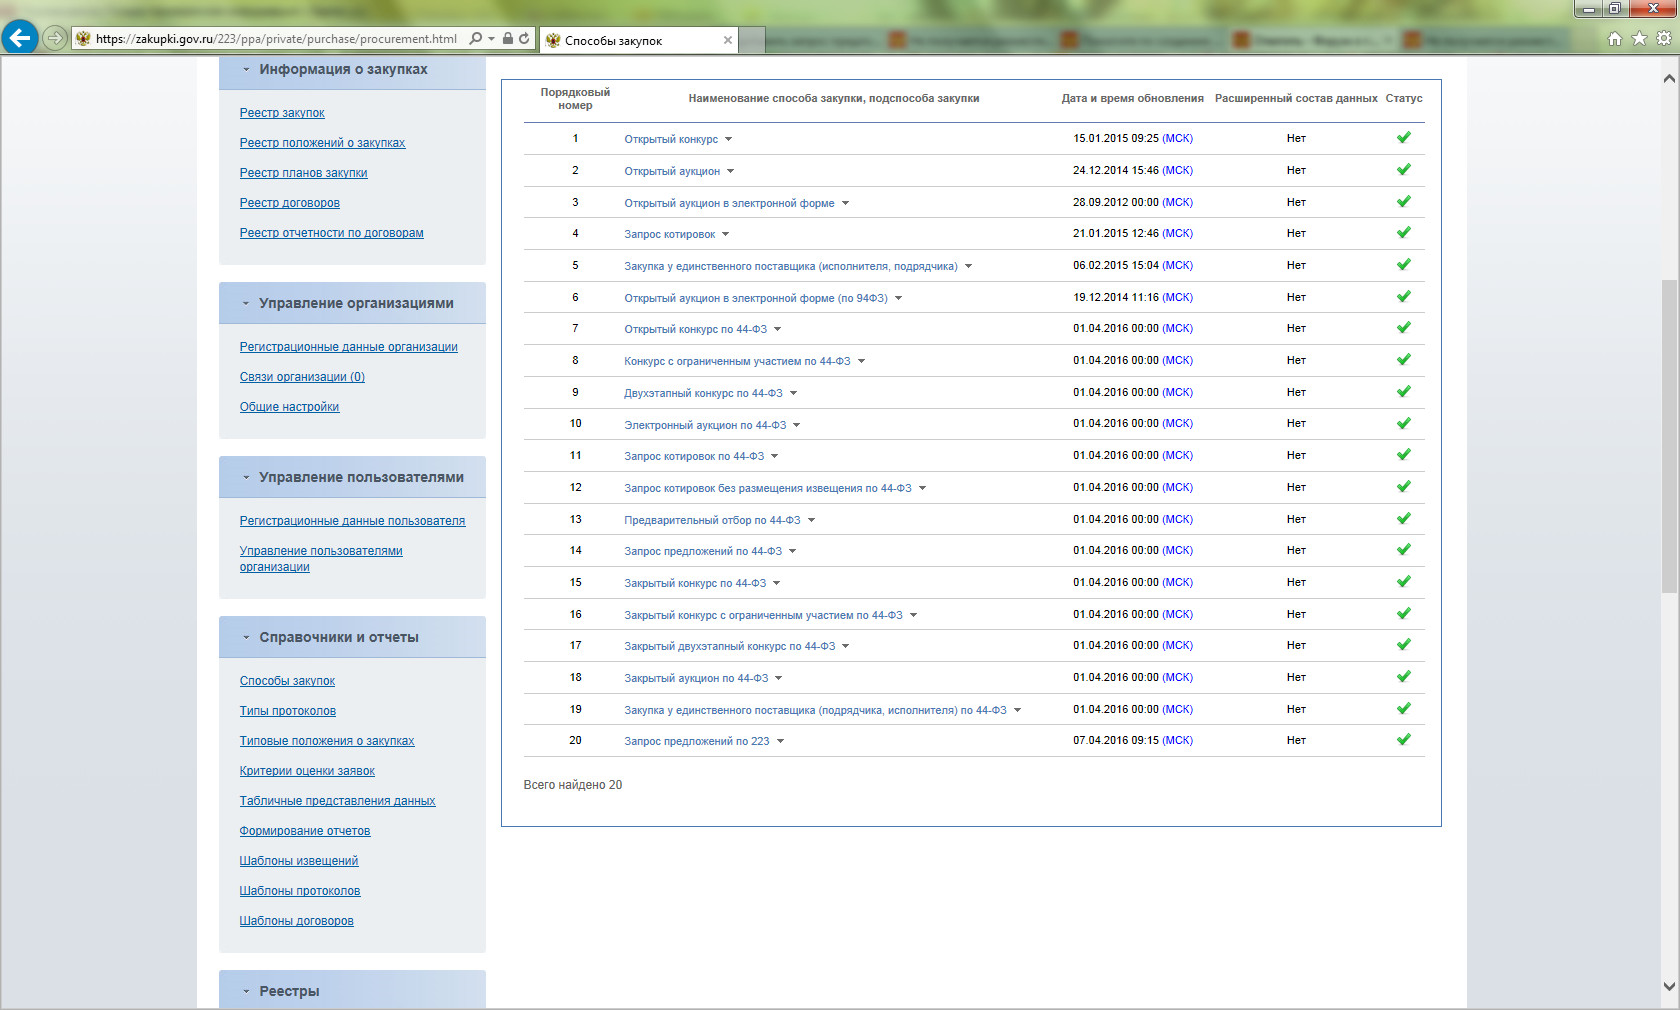
Task: Click the browser Forward arrow button
Action: (55, 38)
